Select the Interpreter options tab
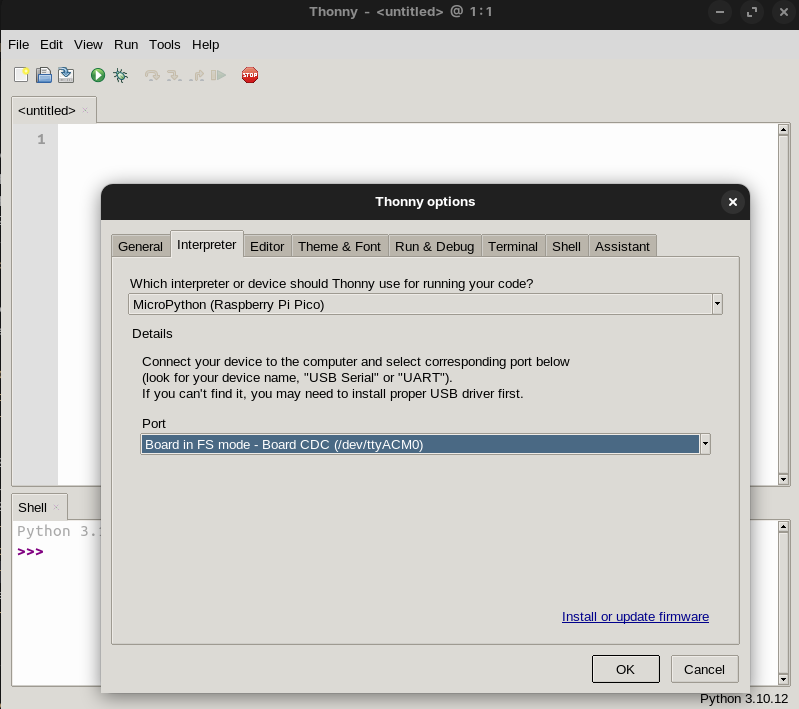The height and width of the screenshot is (709, 799). pos(206,245)
